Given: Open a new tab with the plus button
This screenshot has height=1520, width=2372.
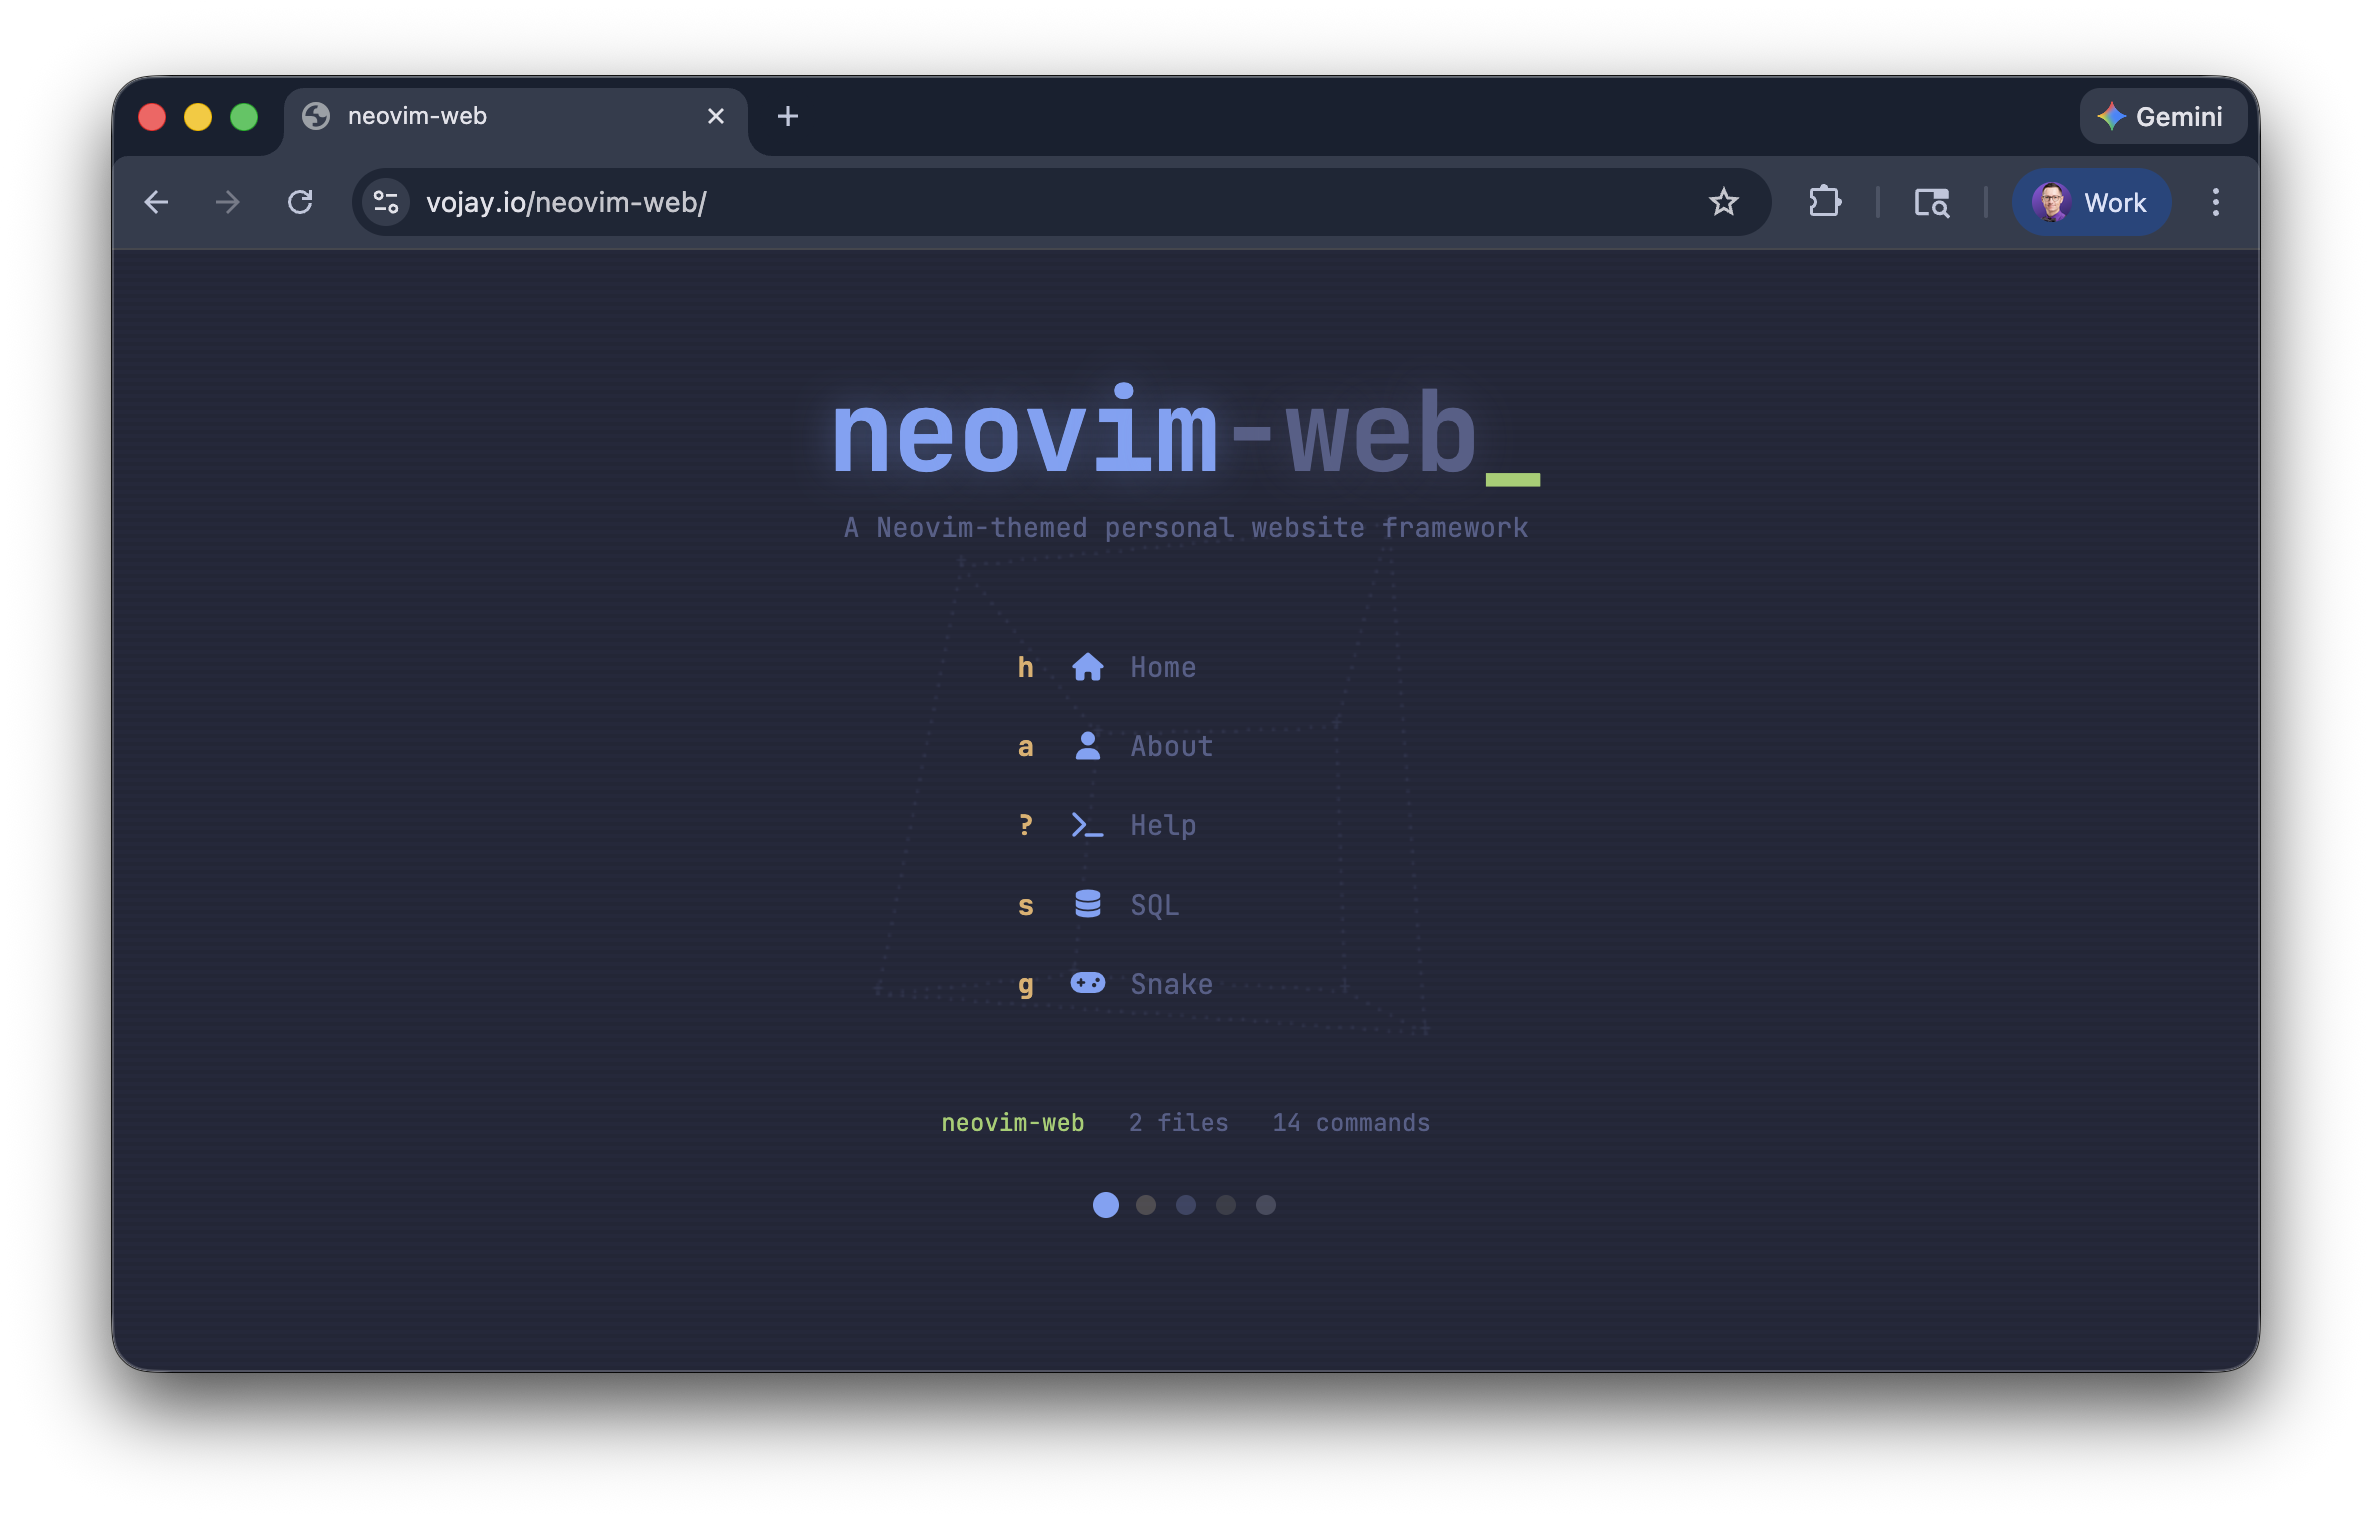Looking at the screenshot, I should (788, 117).
